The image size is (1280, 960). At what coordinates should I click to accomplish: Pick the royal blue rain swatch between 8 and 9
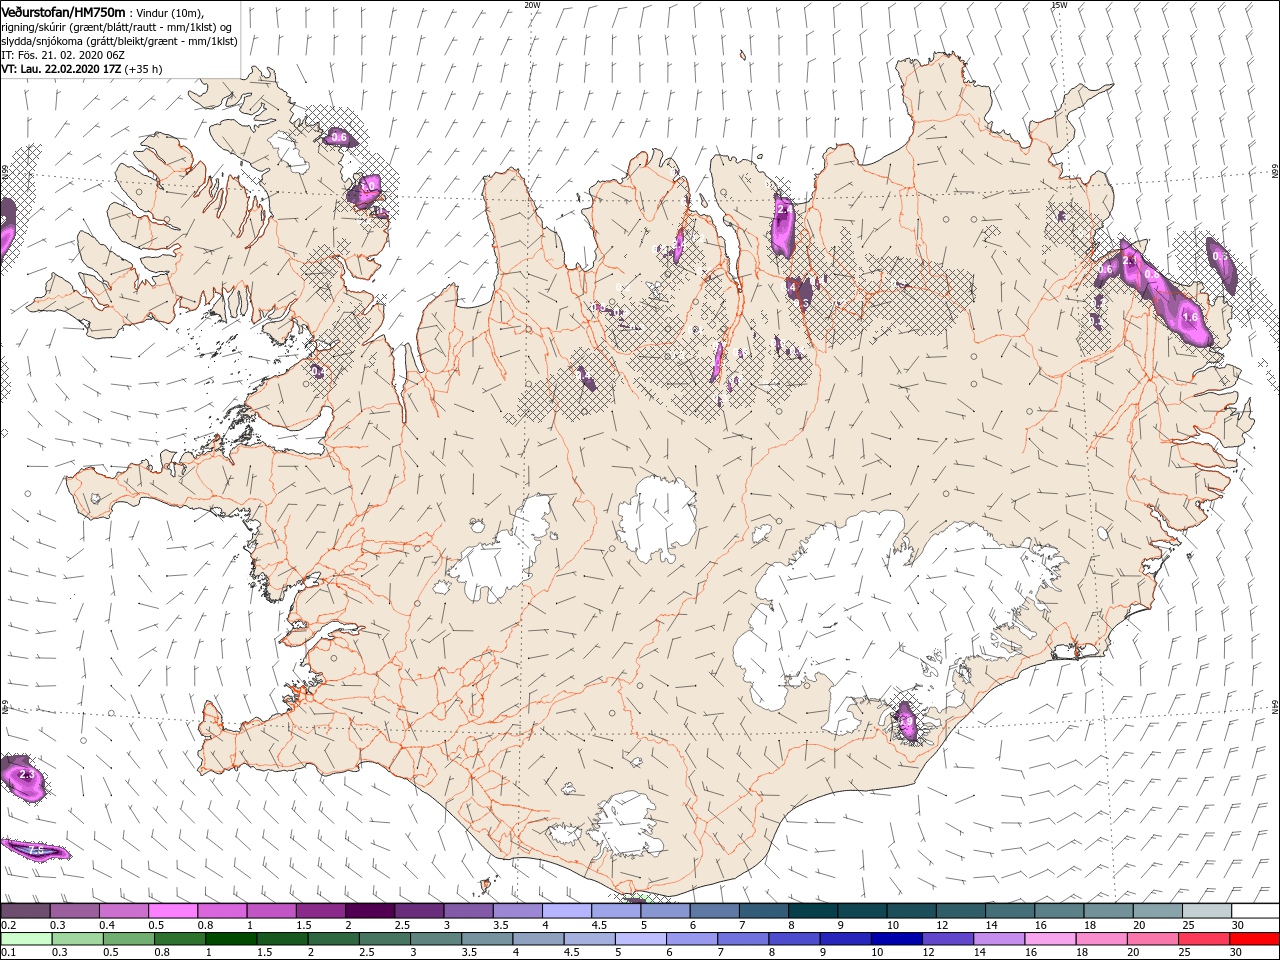coord(794,938)
